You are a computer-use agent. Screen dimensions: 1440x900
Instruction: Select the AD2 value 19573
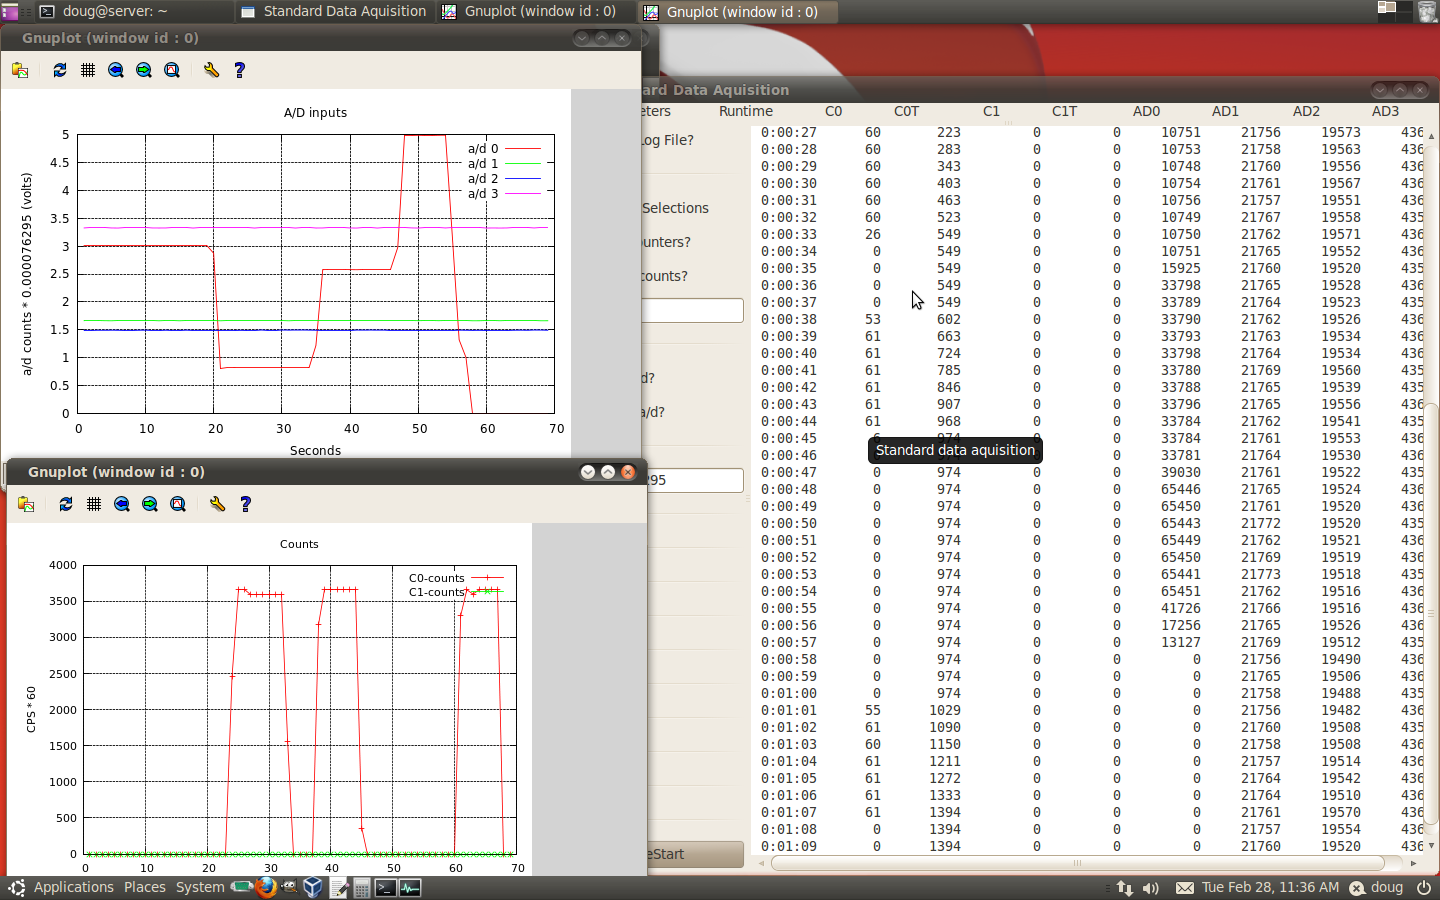coord(1341,132)
